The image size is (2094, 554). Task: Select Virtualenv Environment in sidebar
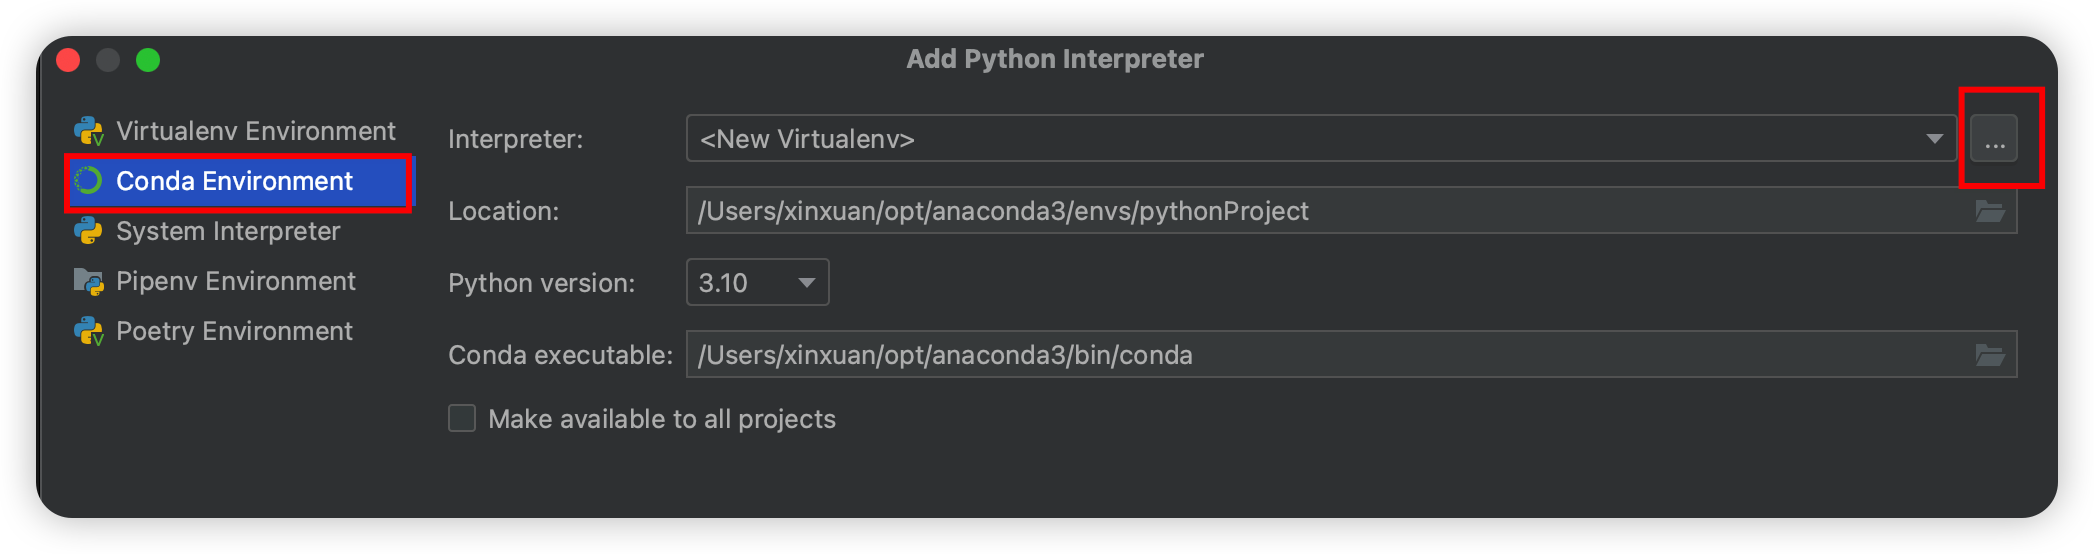point(255,131)
